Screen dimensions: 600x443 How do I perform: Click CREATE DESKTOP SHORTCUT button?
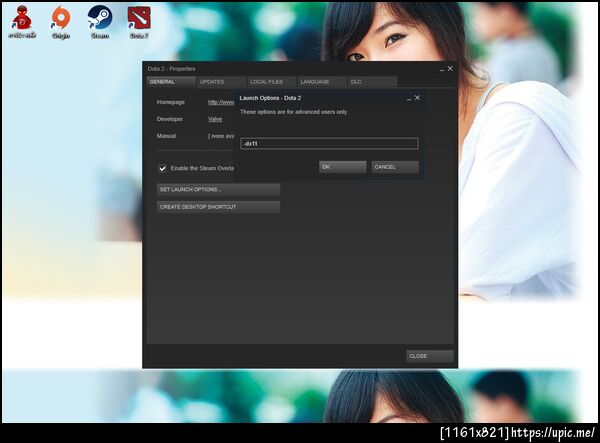[218, 207]
